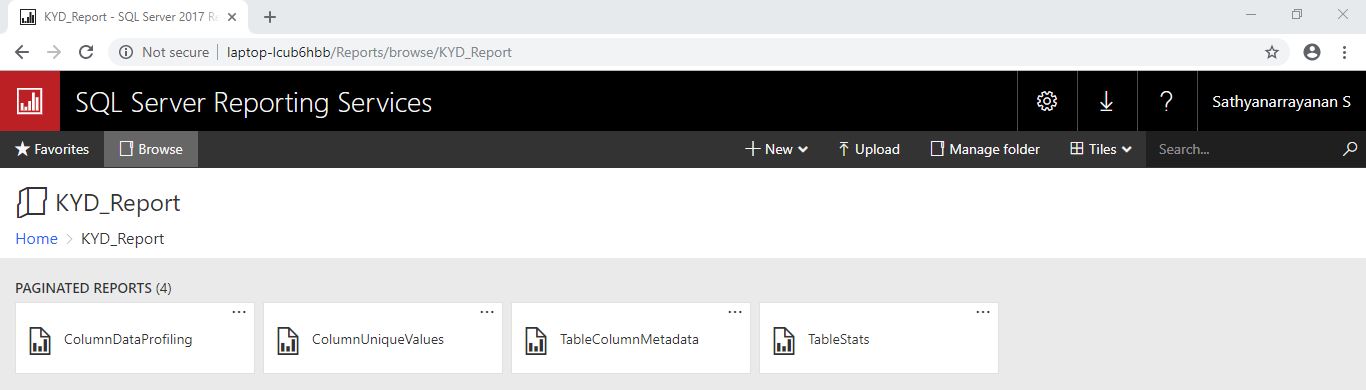This screenshot has height=390, width=1366.
Task: Click the TableColumnMetadata report icon
Action: pos(535,340)
